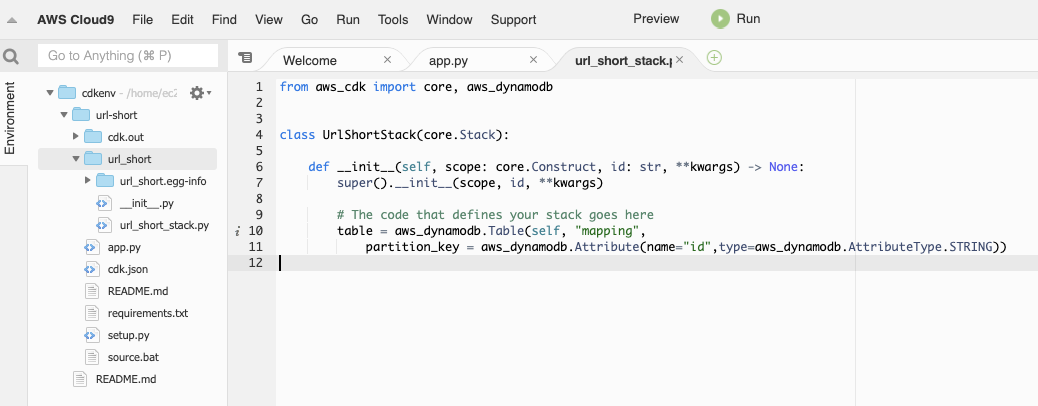Image resolution: width=1038 pixels, height=406 pixels.
Task: Expand the url_short.egg-info folder arrow
Action: (x=87, y=181)
